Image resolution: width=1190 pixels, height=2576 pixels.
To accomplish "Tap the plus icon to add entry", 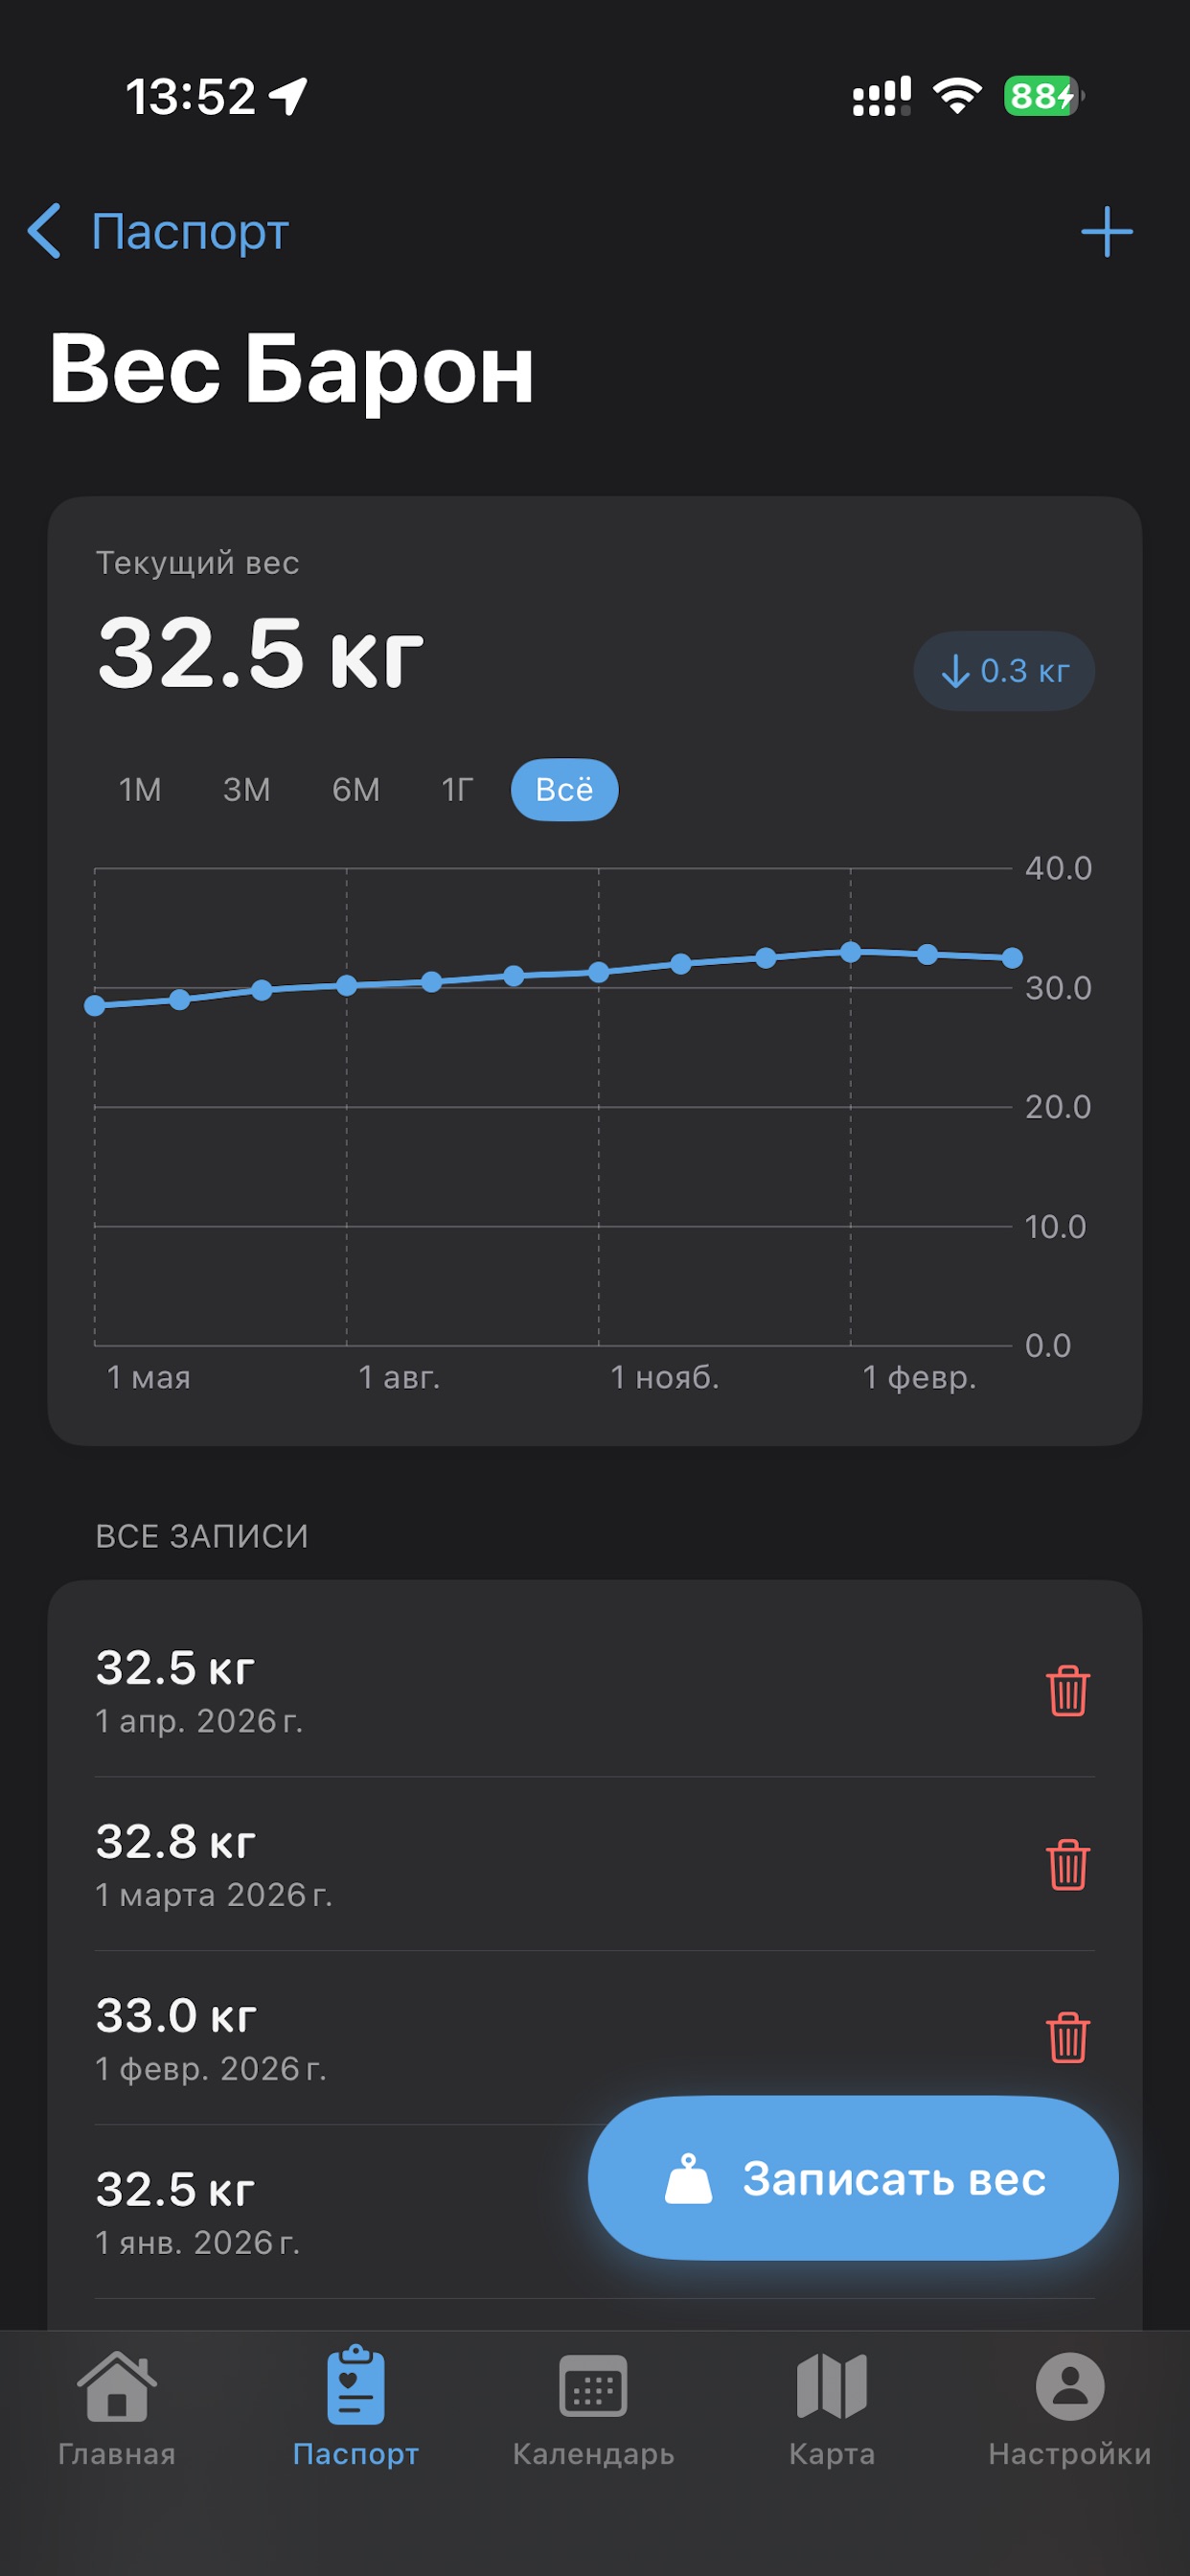I will point(1106,232).
